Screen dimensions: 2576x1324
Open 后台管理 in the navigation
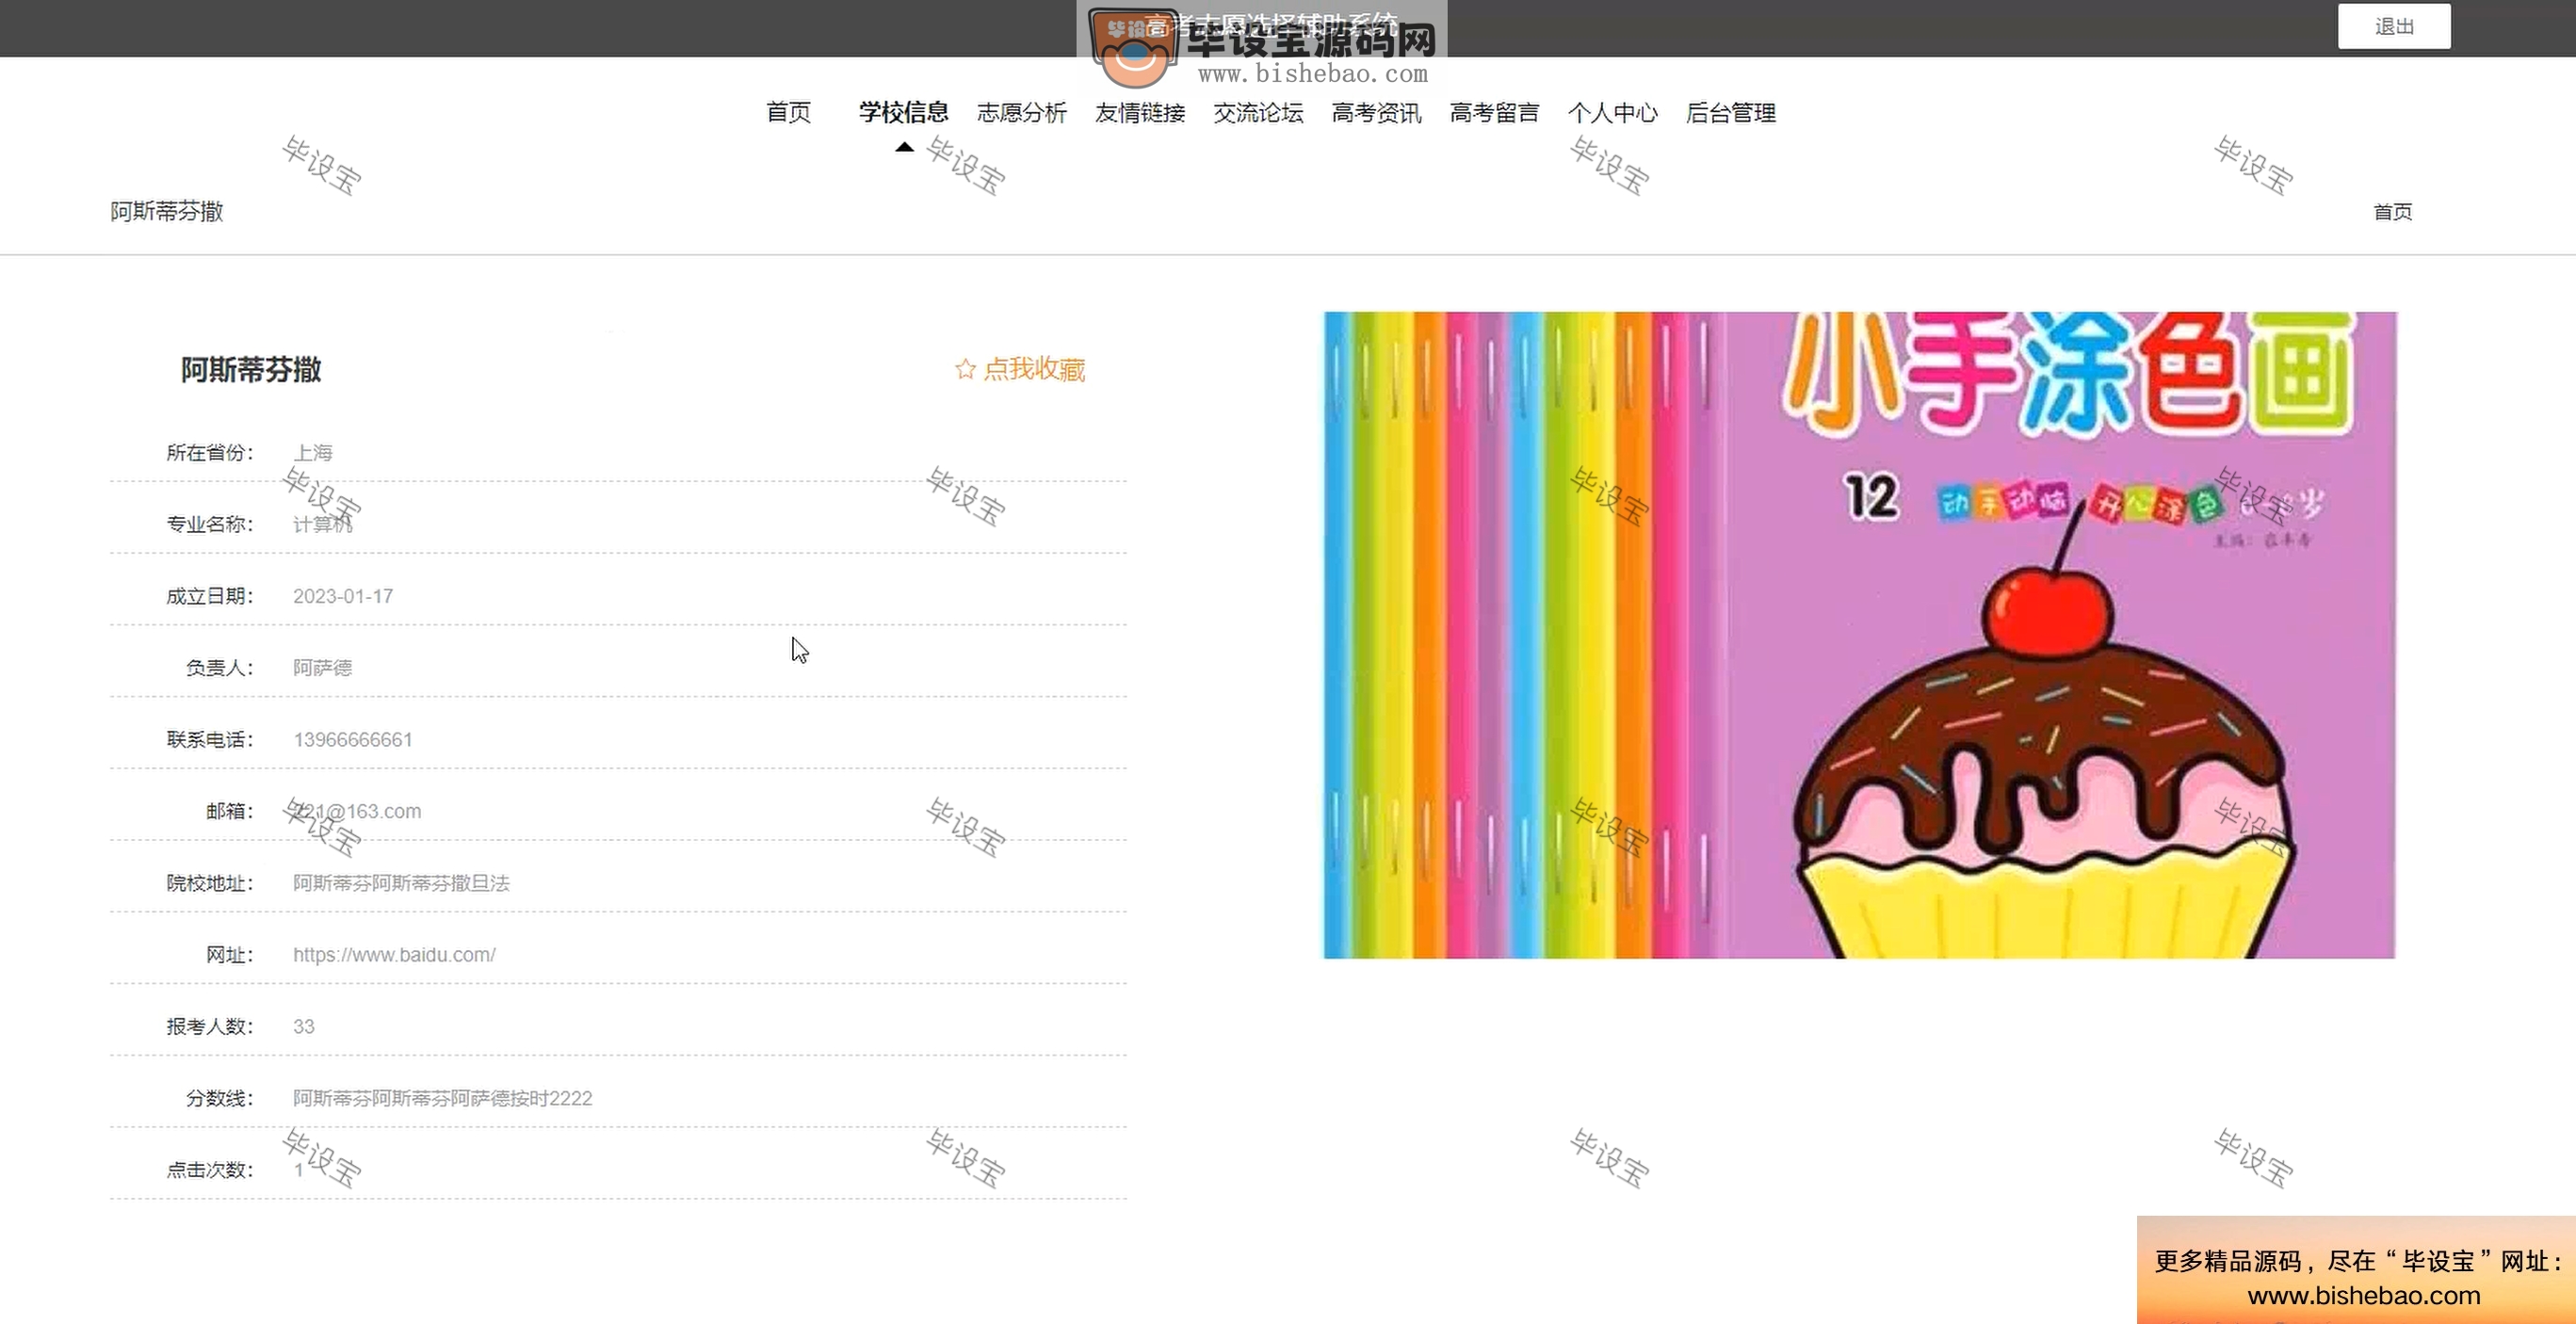tap(1731, 113)
